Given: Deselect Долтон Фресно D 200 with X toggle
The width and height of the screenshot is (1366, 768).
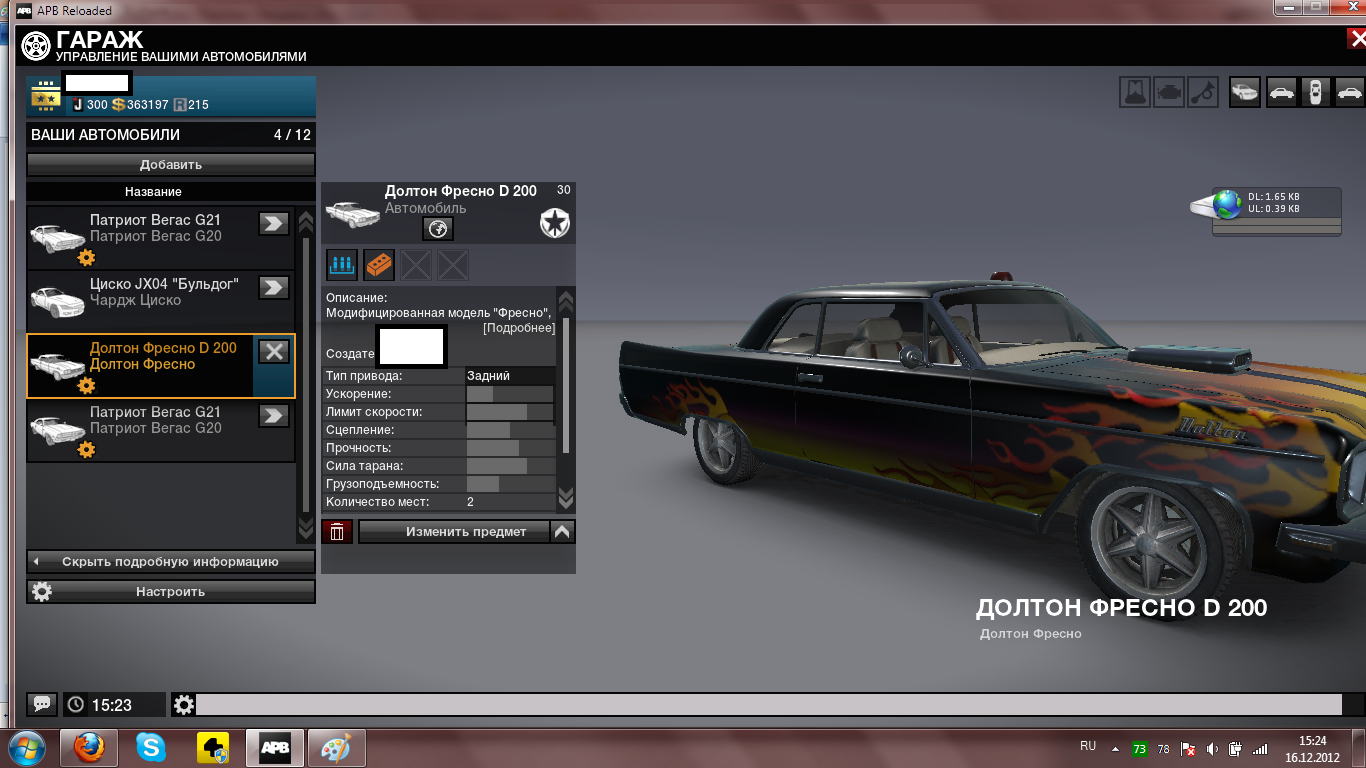Looking at the screenshot, I should [274, 351].
